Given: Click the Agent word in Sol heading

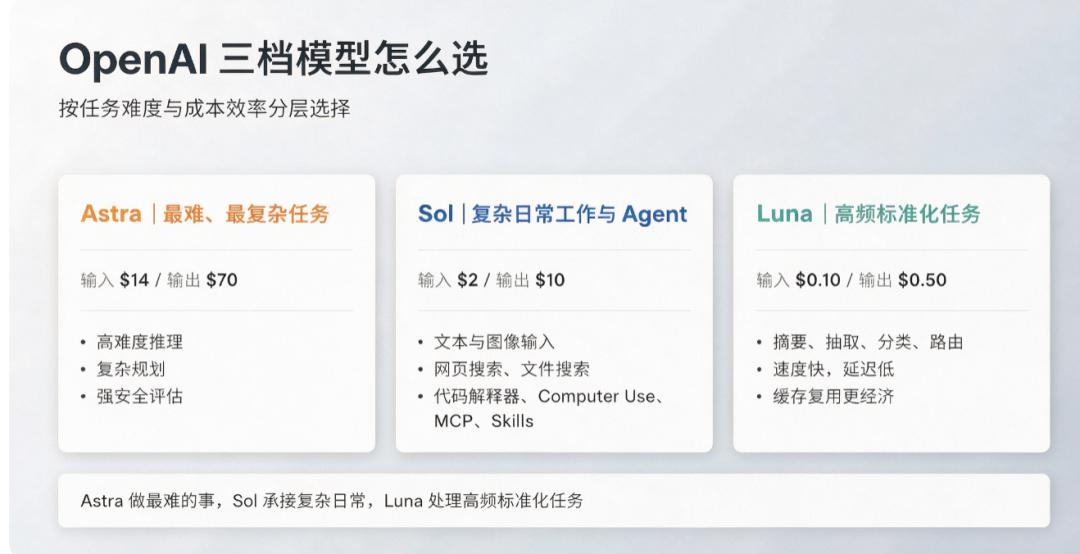Looking at the screenshot, I should 654,215.
